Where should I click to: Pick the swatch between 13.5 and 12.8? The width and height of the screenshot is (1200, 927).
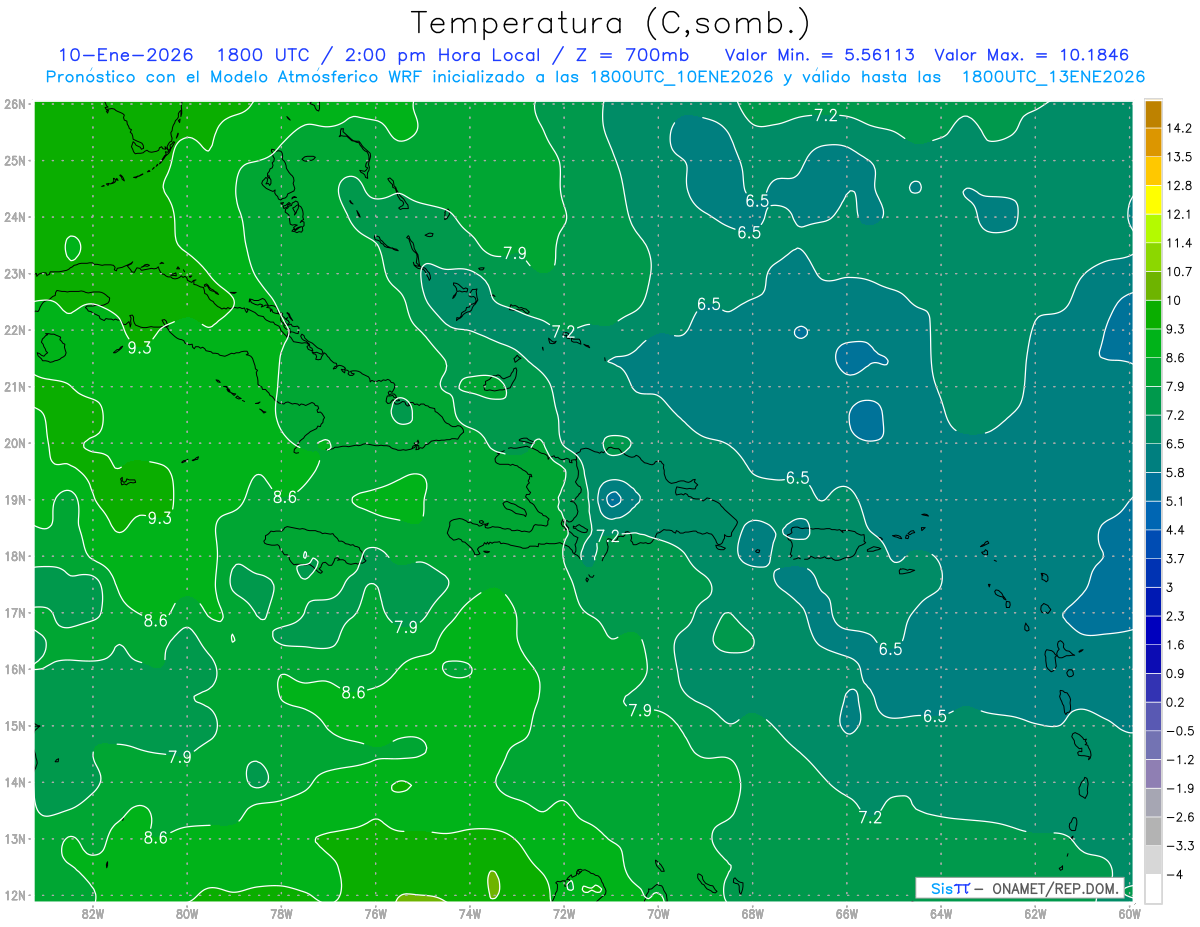click(x=1153, y=171)
